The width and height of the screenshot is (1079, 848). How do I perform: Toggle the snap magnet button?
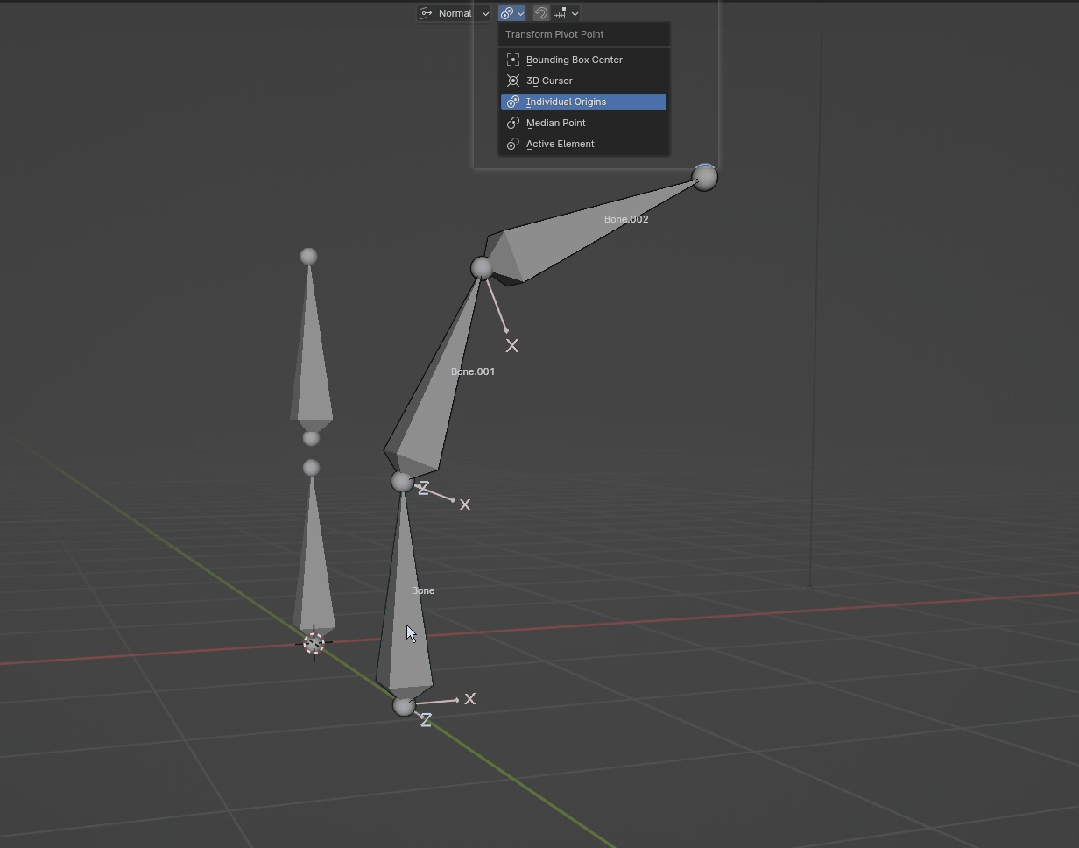point(541,13)
